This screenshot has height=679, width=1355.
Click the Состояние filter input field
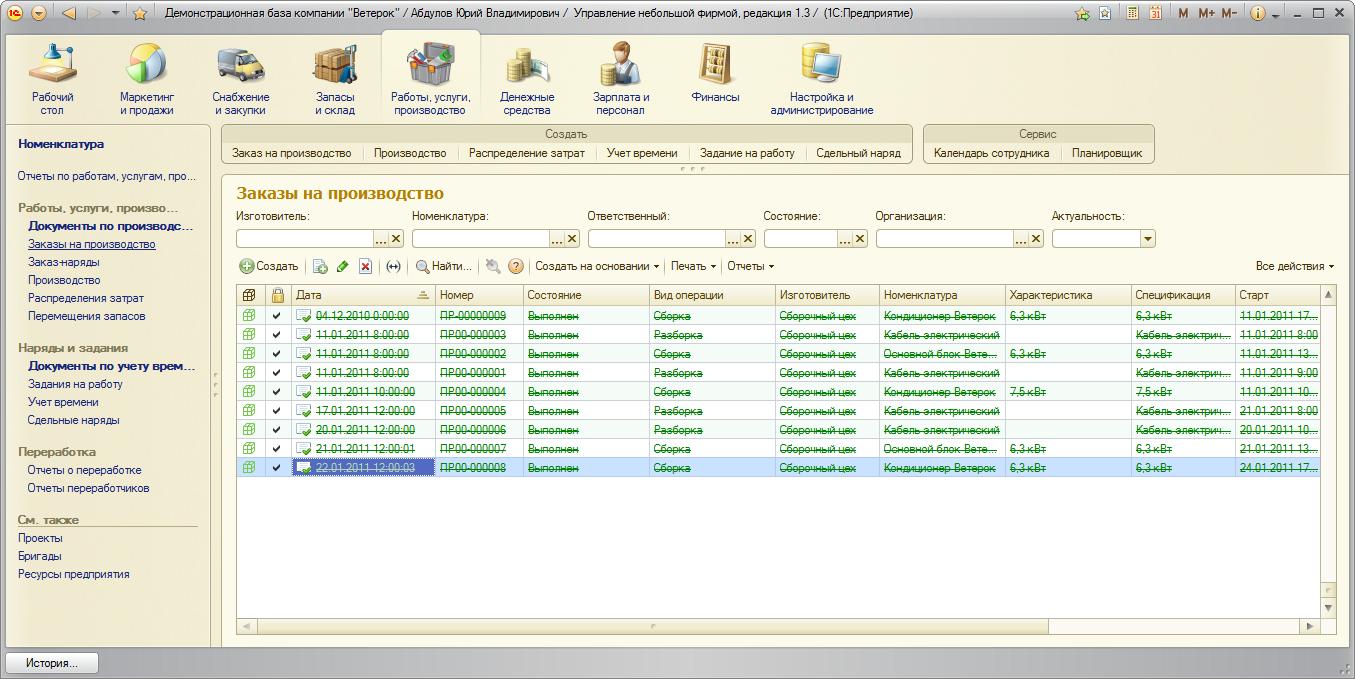[800, 239]
